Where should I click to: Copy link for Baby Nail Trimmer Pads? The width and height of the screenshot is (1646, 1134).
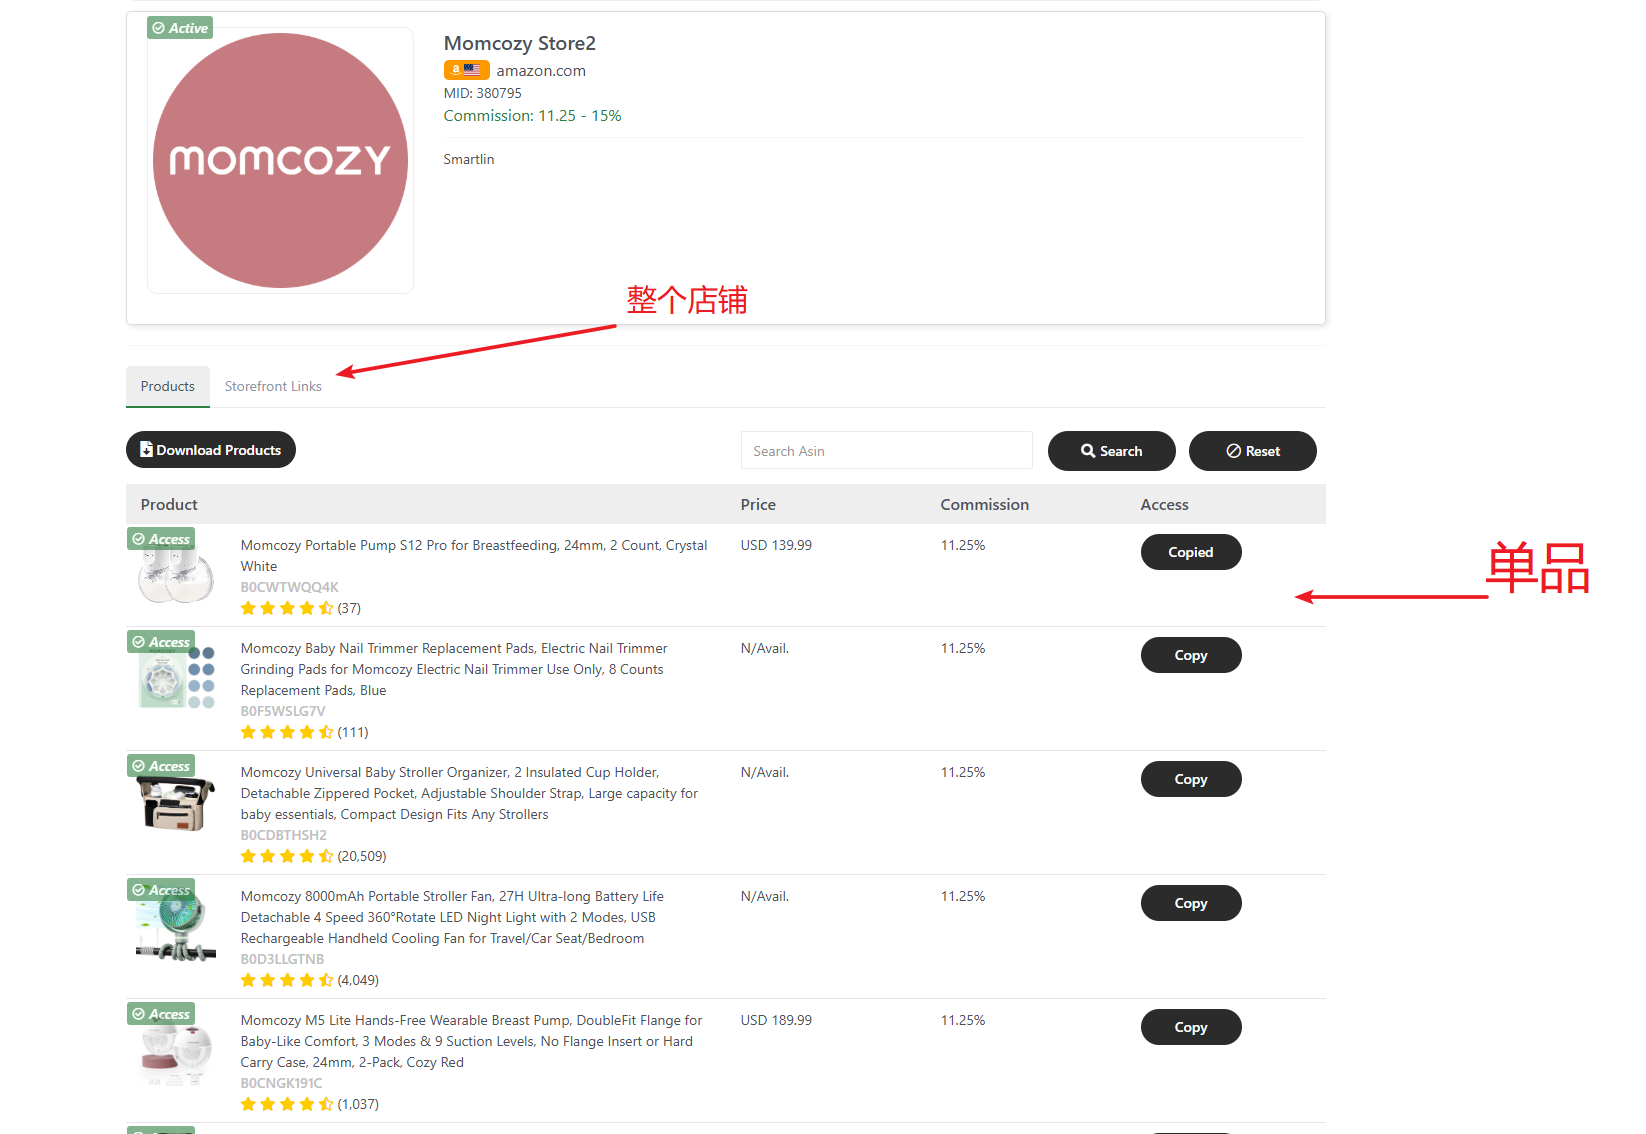pos(1190,655)
